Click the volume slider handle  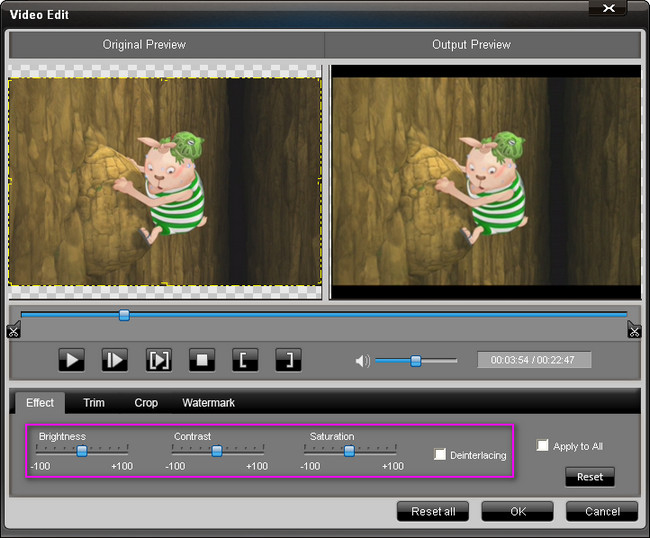click(416, 361)
